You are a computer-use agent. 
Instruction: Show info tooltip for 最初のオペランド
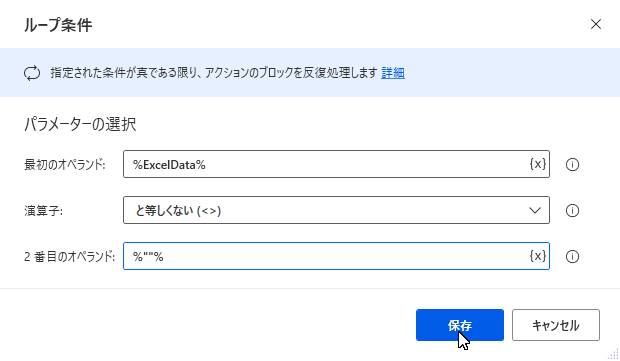pos(572,164)
